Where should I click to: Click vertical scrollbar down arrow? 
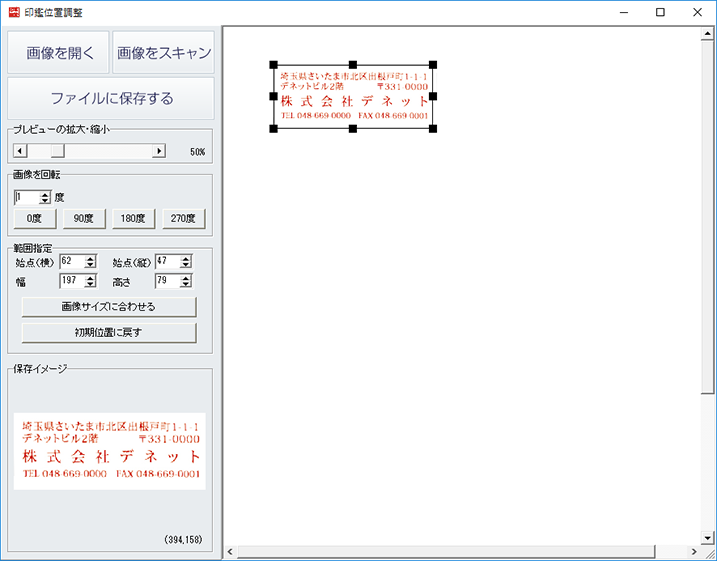pyautogui.click(x=707, y=538)
